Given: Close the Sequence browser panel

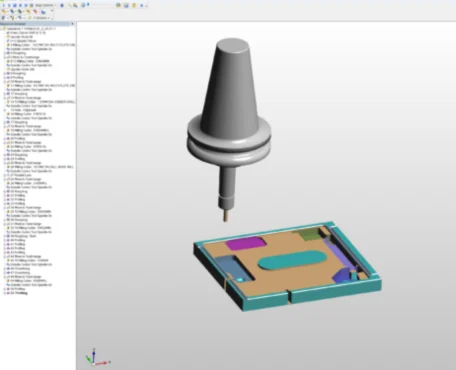Looking at the screenshot, I should click(72, 24).
